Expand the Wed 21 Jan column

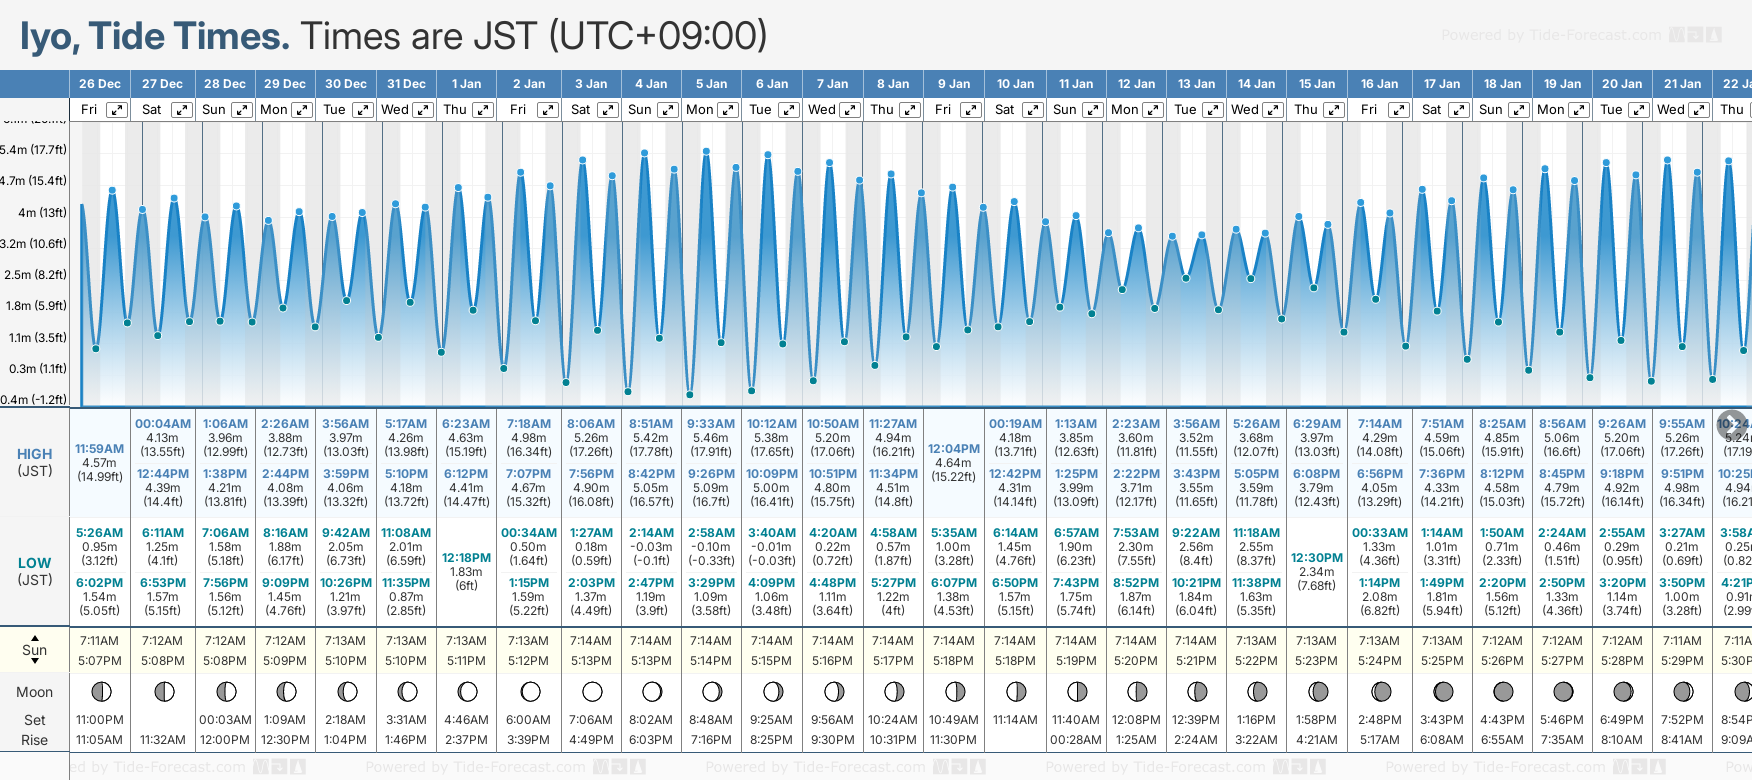1699,110
